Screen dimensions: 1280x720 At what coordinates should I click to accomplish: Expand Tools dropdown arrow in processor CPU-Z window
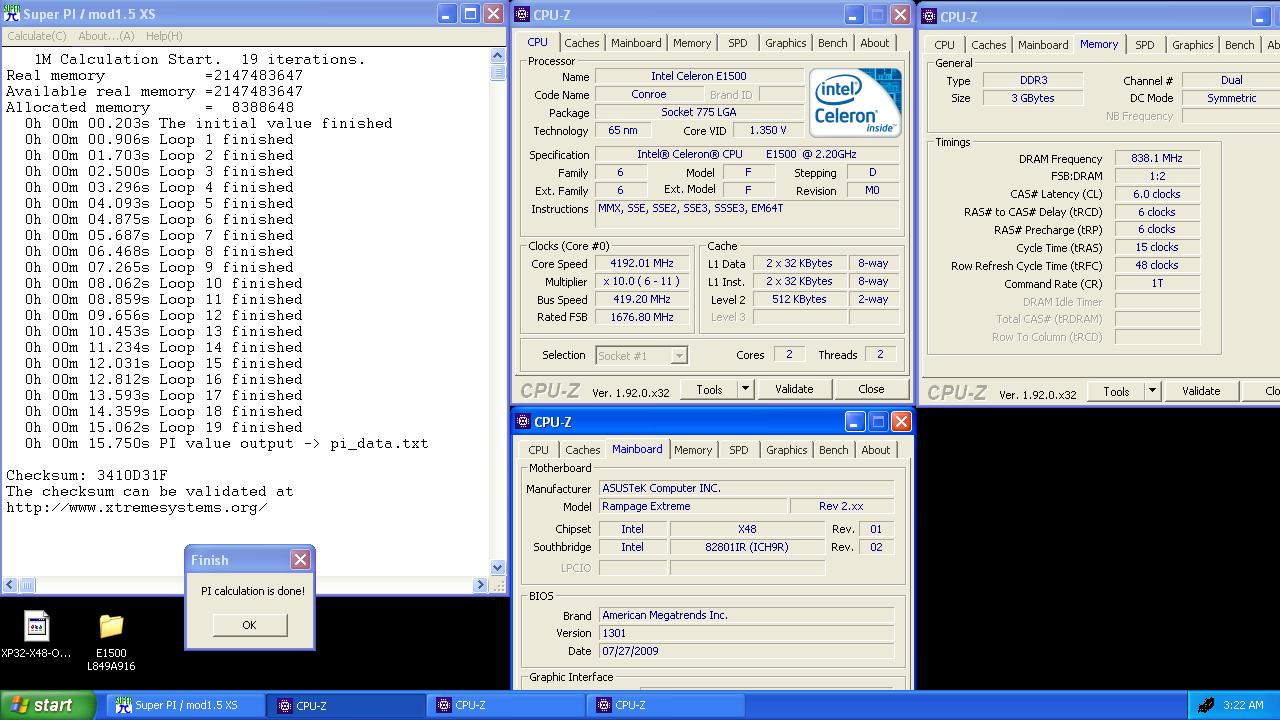(745, 389)
